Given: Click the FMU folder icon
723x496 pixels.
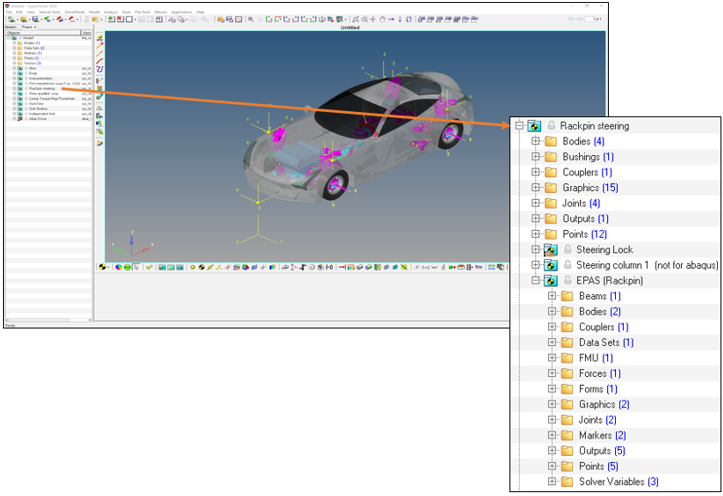Looking at the screenshot, I should click(x=567, y=358).
